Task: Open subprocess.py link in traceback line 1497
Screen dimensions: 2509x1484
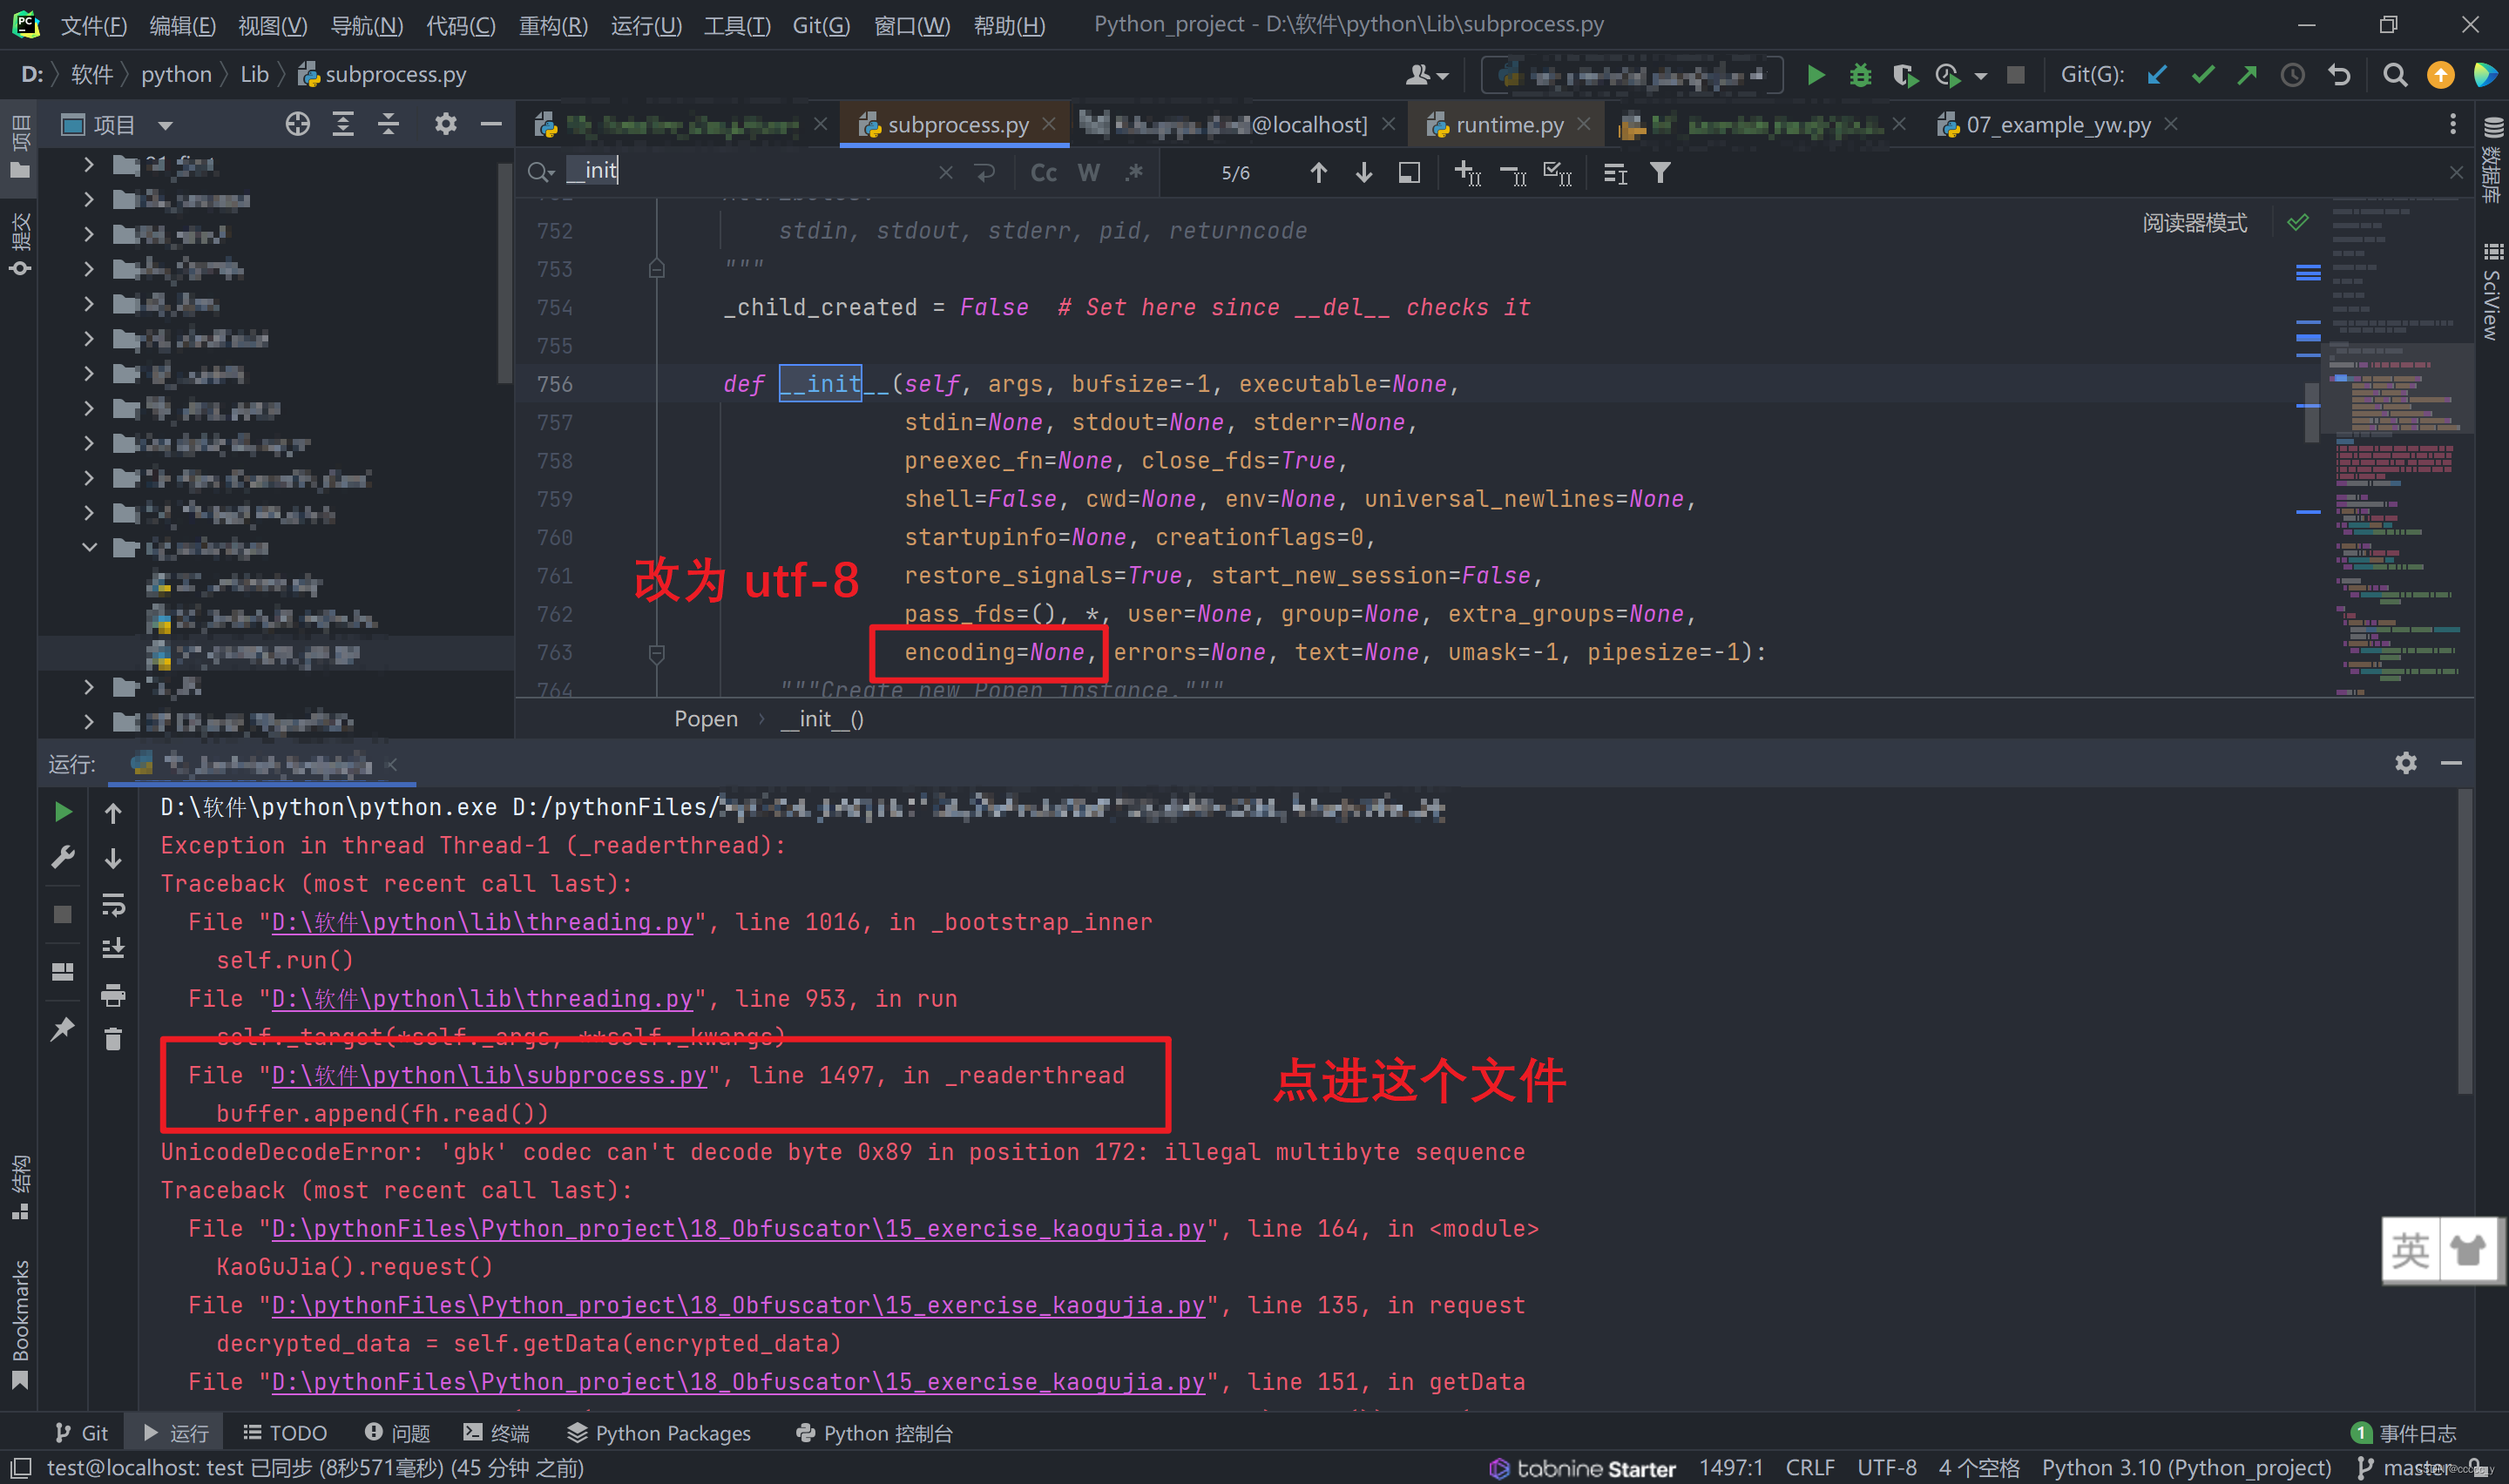Action: 488,1075
